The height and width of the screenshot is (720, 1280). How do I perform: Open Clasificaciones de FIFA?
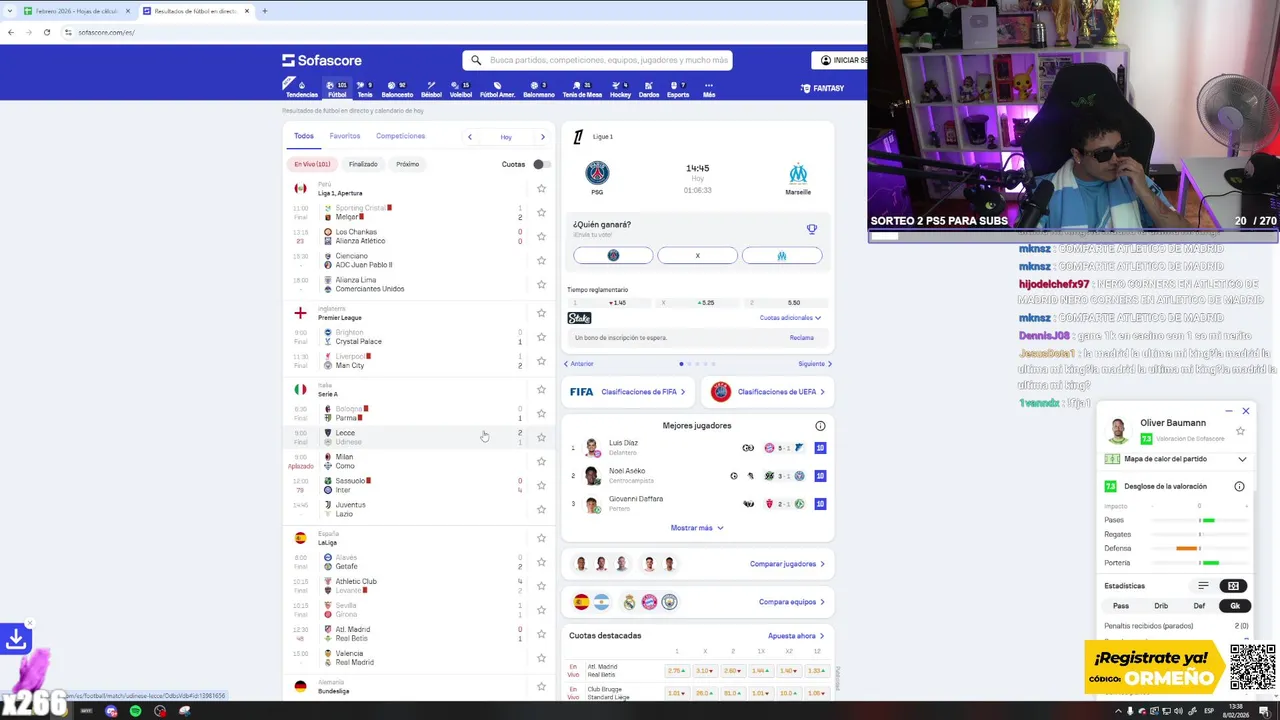(x=629, y=392)
